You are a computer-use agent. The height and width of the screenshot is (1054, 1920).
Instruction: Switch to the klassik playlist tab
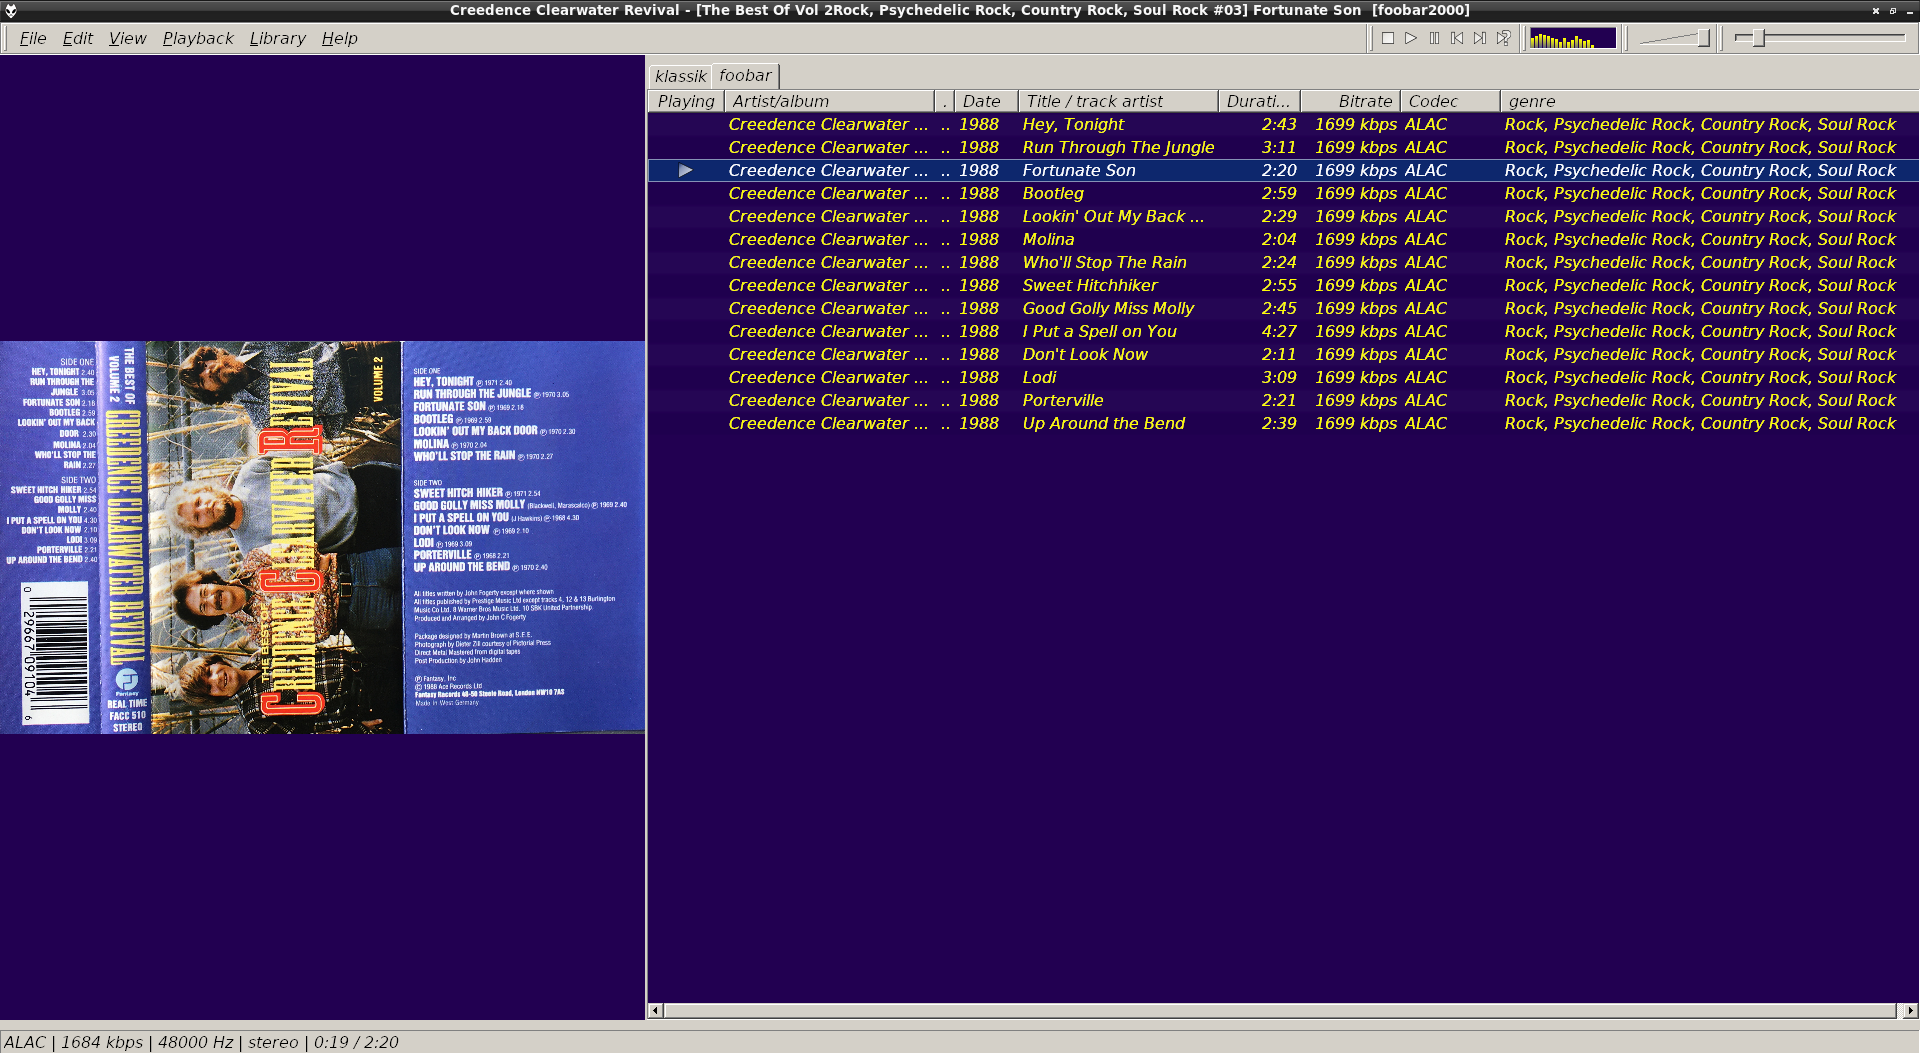(680, 76)
